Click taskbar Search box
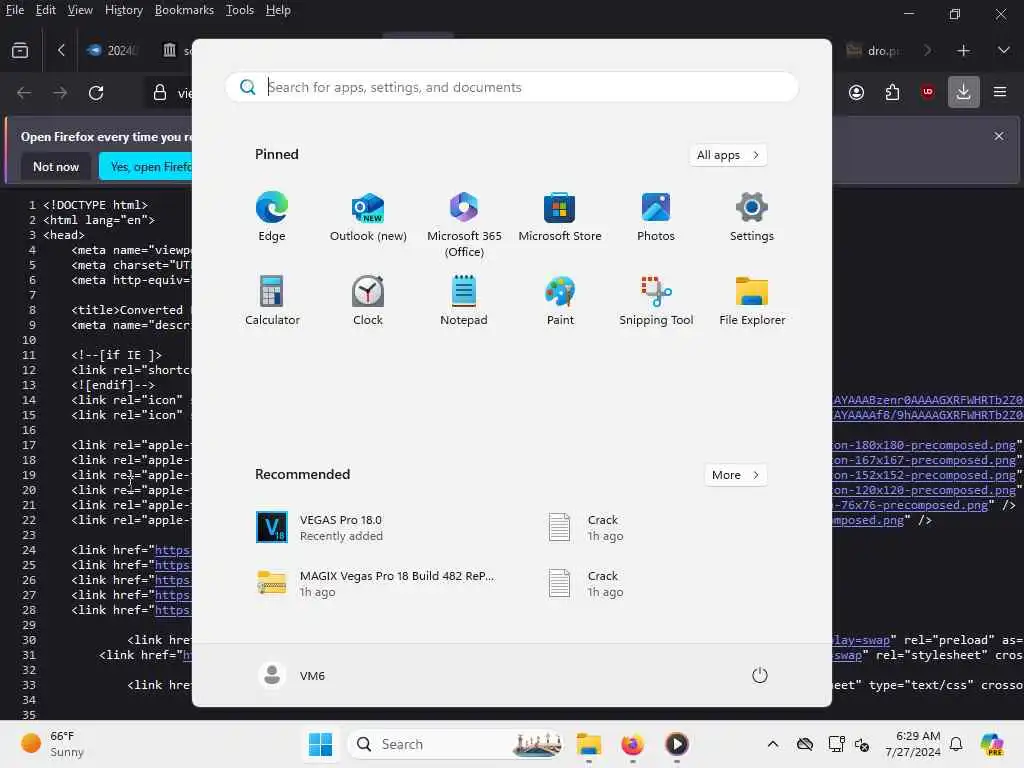 click(x=456, y=744)
